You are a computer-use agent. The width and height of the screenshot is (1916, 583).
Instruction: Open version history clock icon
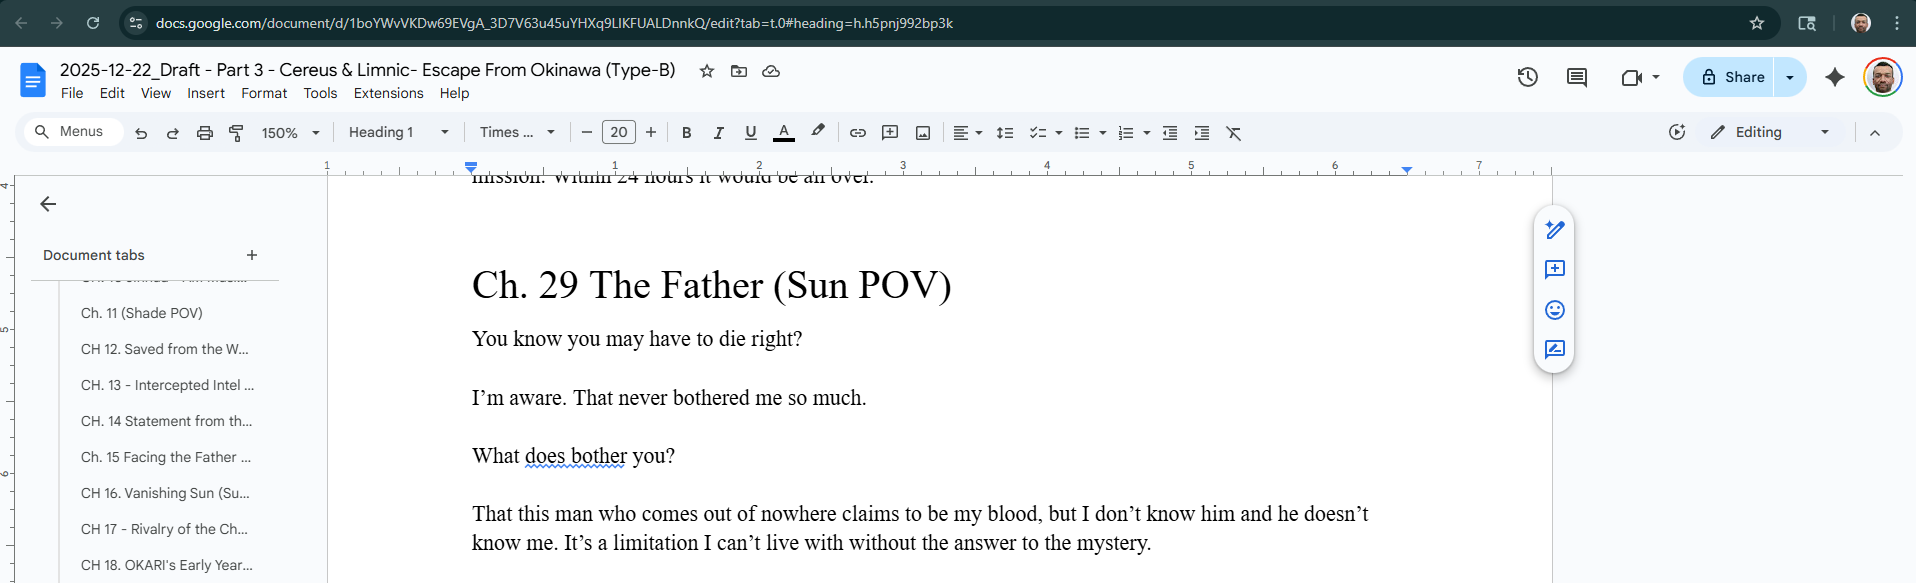(1527, 77)
